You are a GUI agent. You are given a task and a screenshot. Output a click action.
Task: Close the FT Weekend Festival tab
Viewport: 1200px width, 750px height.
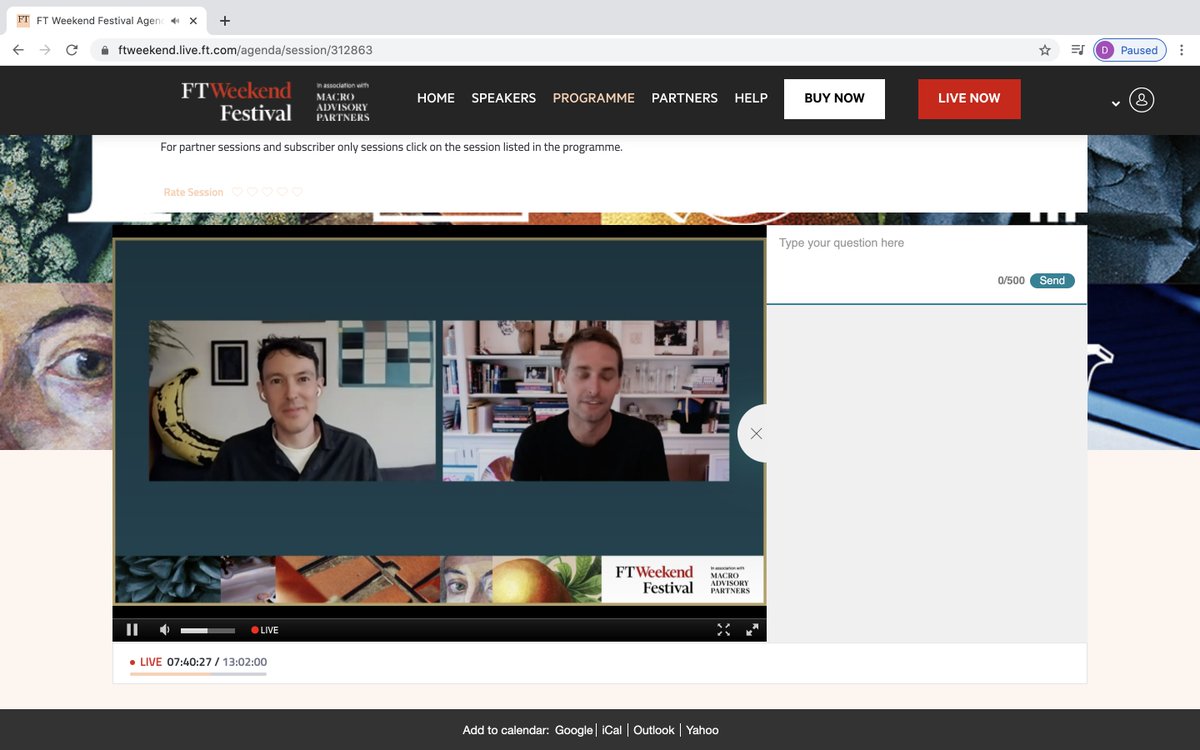coord(194,20)
